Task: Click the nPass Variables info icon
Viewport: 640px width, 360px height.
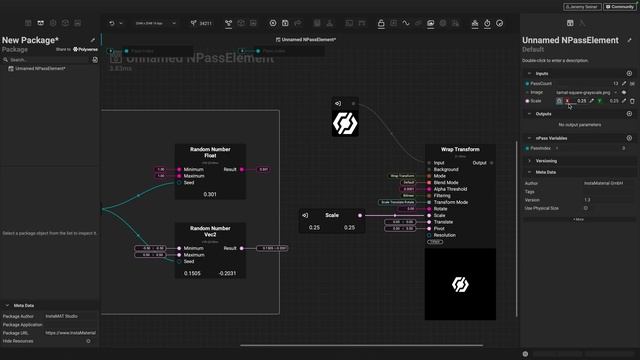Action: (629, 138)
